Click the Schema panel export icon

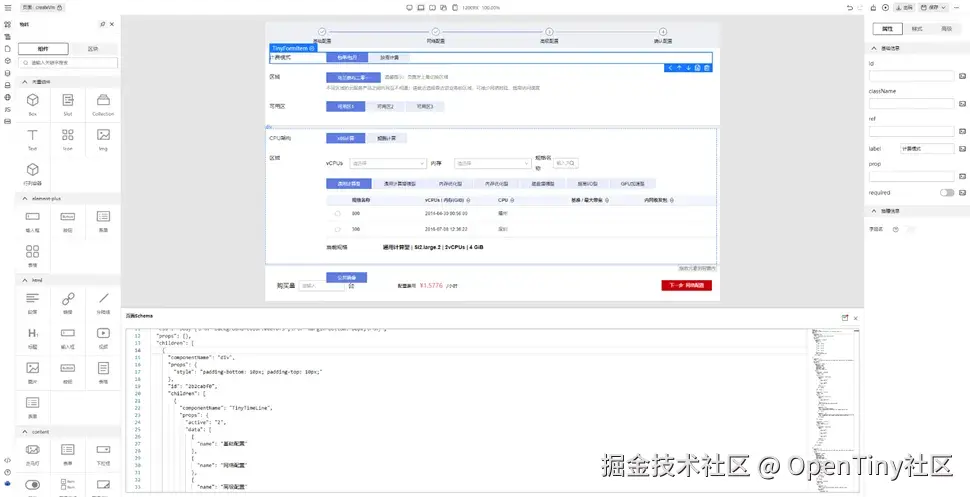click(845, 318)
